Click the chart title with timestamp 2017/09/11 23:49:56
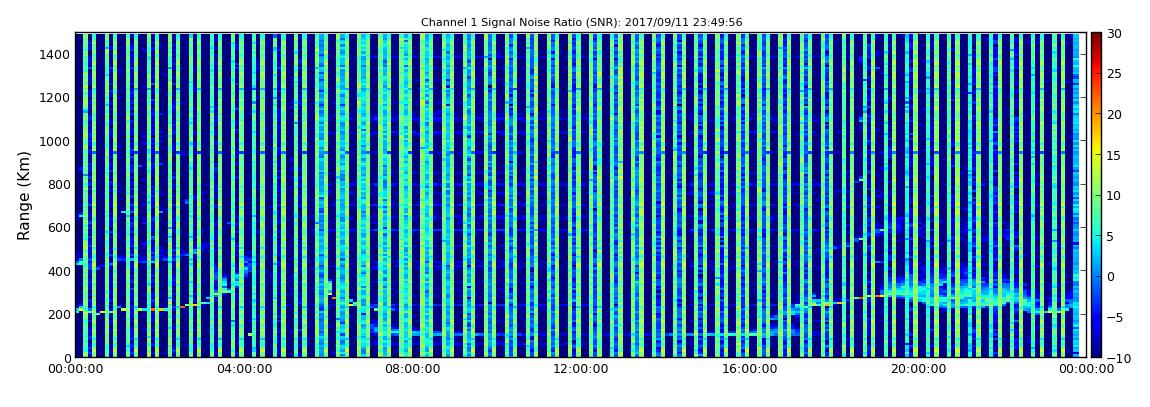Image resolution: width=1150 pixels, height=407 pixels. [x=581, y=23]
